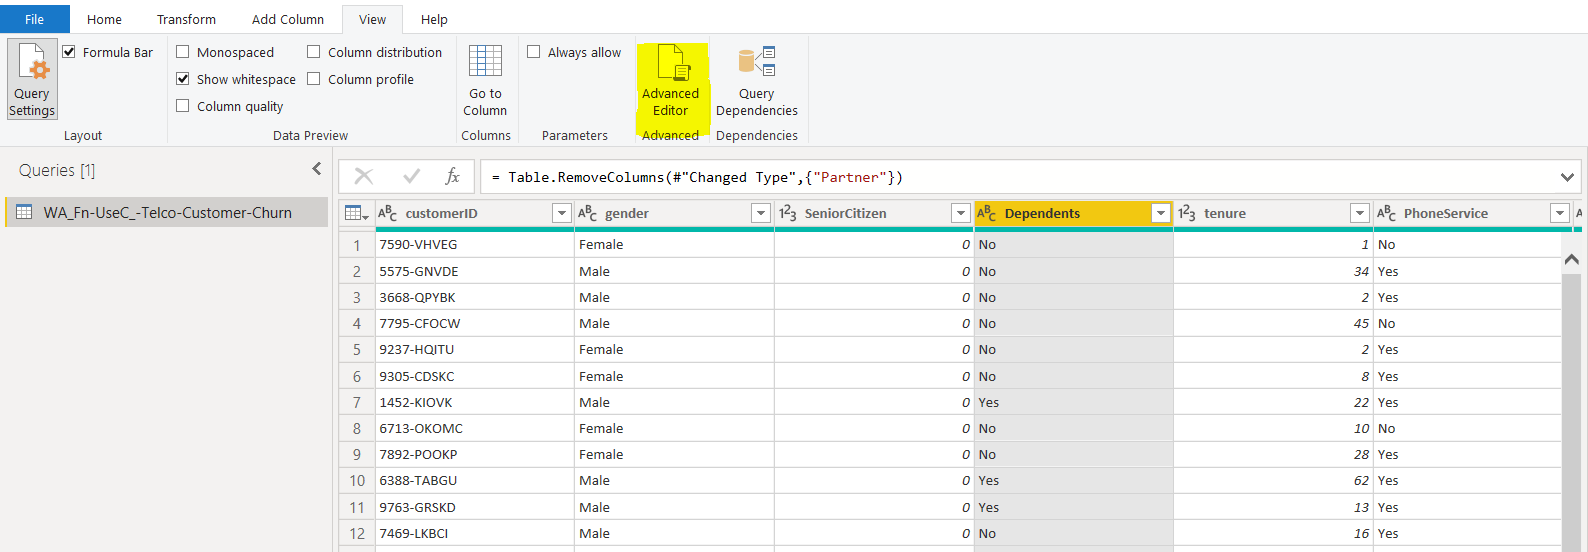Open the gender column filter dropdown
Viewport: 1588px width, 552px height.
[760, 213]
